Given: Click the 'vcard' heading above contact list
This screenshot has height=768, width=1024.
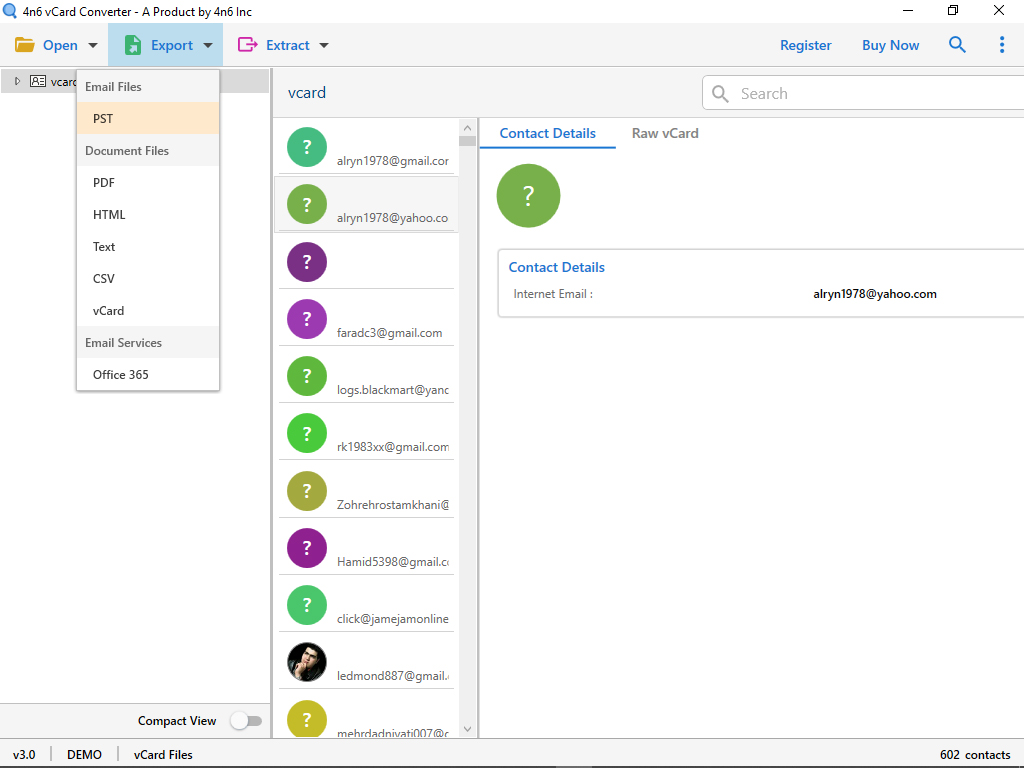Looking at the screenshot, I should pyautogui.click(x=306, y=93).
